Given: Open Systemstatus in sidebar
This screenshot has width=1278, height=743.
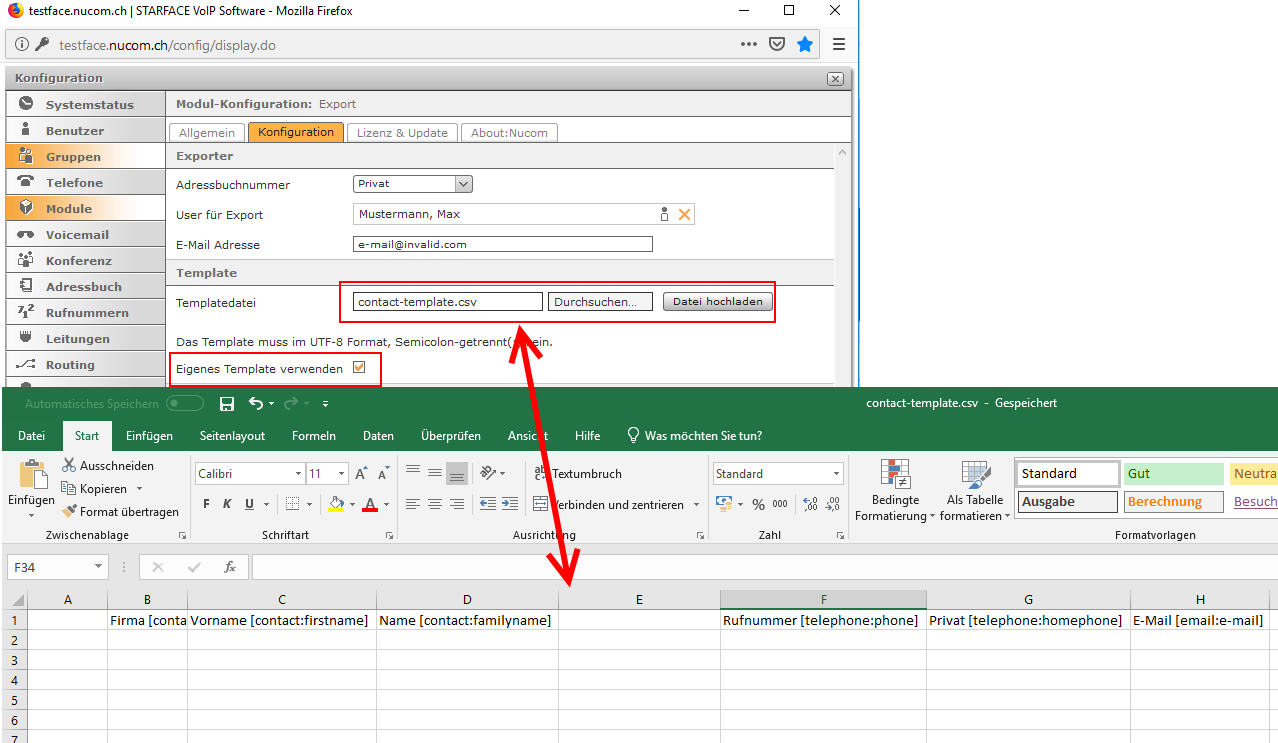Looking at the screenshot, I should 85,104.
